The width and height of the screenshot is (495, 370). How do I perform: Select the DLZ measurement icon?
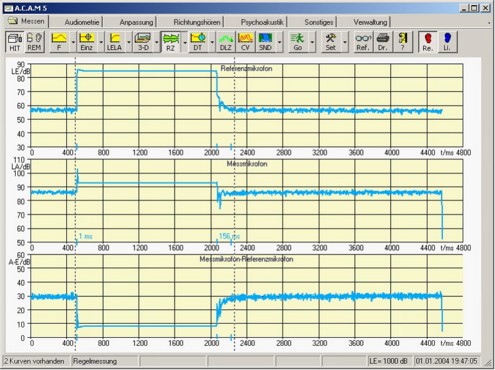226,42
